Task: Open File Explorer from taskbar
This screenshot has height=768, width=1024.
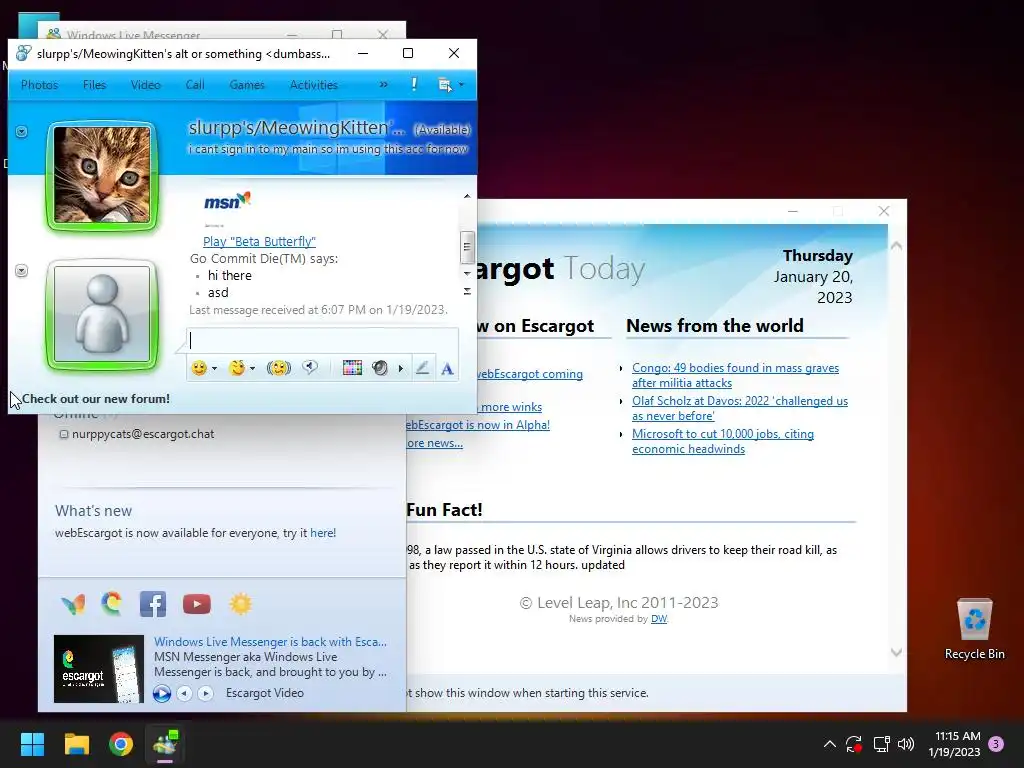Action: click(x=76, y=744)
